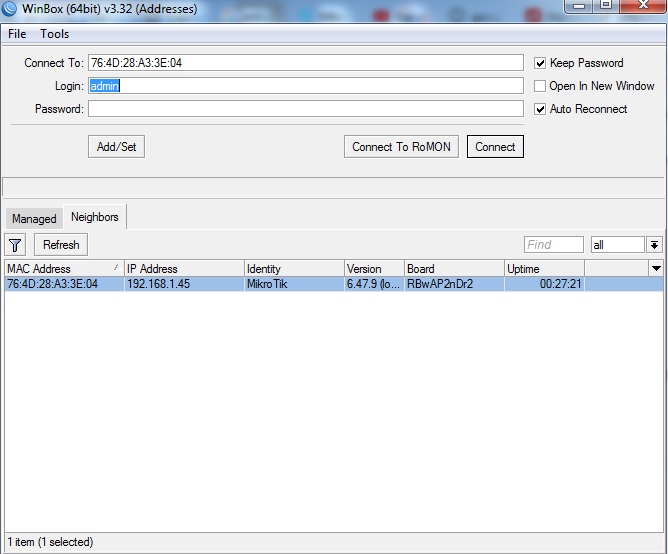Sort by IP Address column header
668x554 pixels.
(184, 268)
